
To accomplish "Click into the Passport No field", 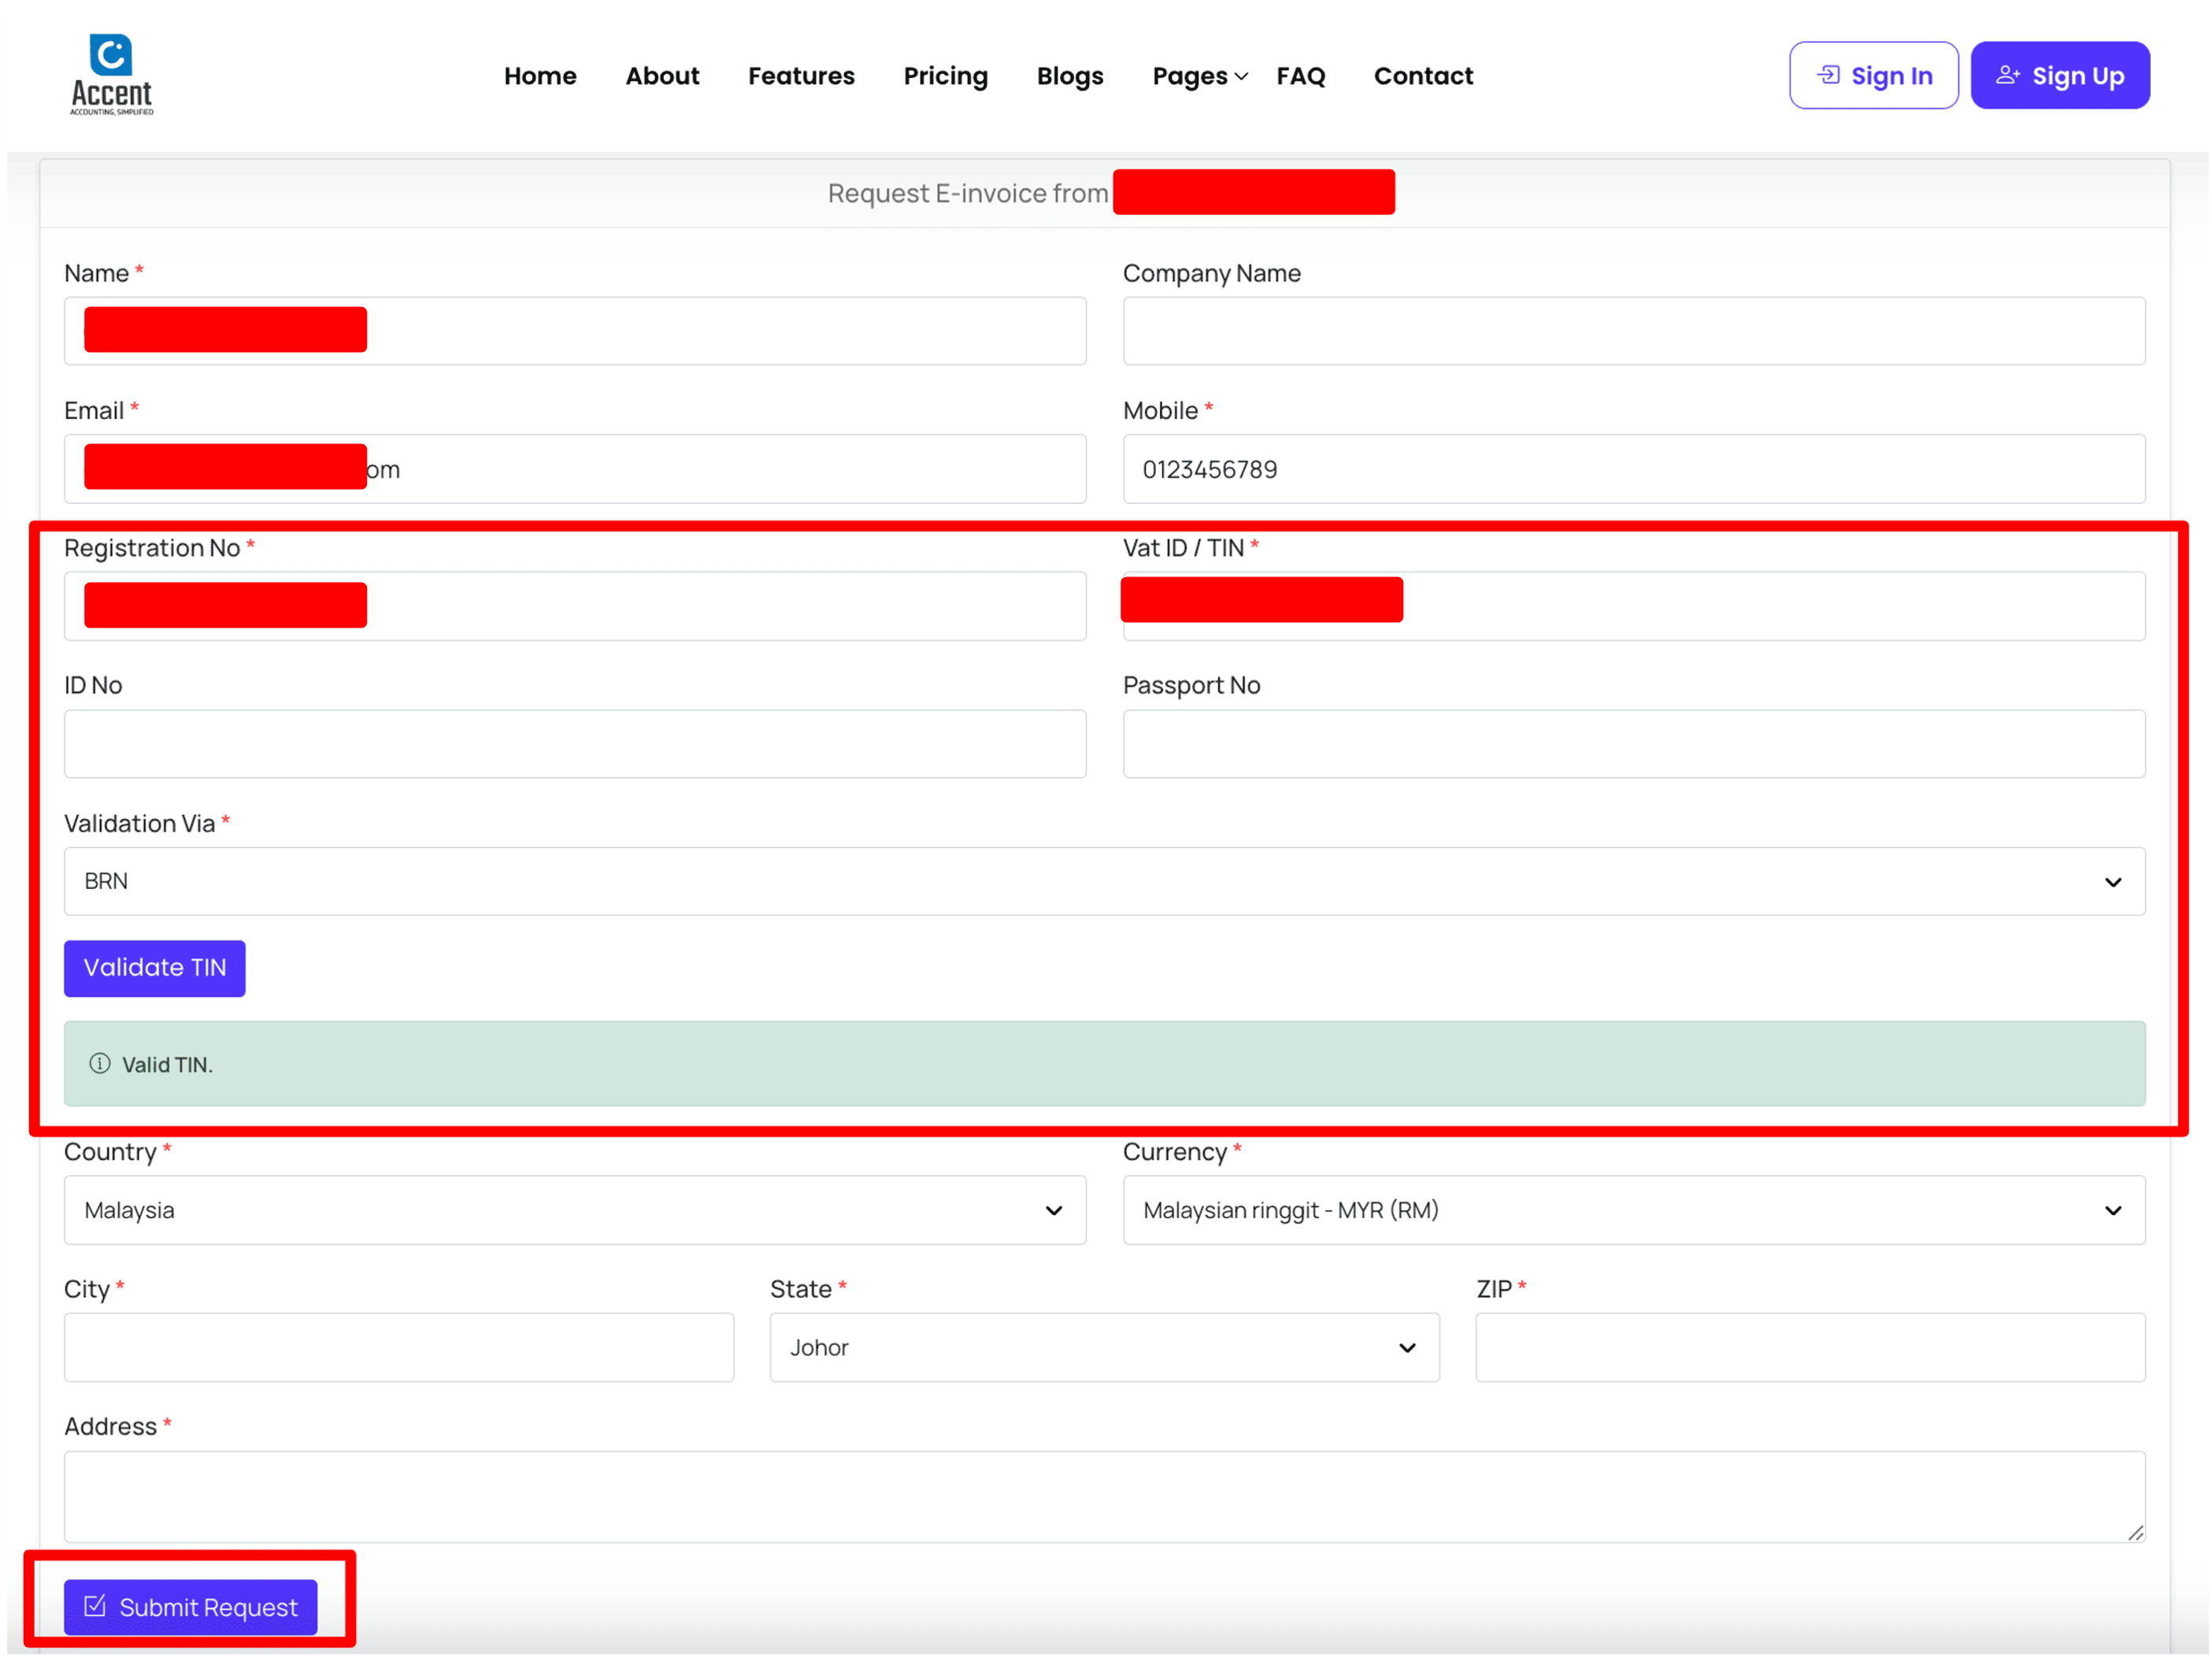I will pyautogui.click(x=1633, y=744).
